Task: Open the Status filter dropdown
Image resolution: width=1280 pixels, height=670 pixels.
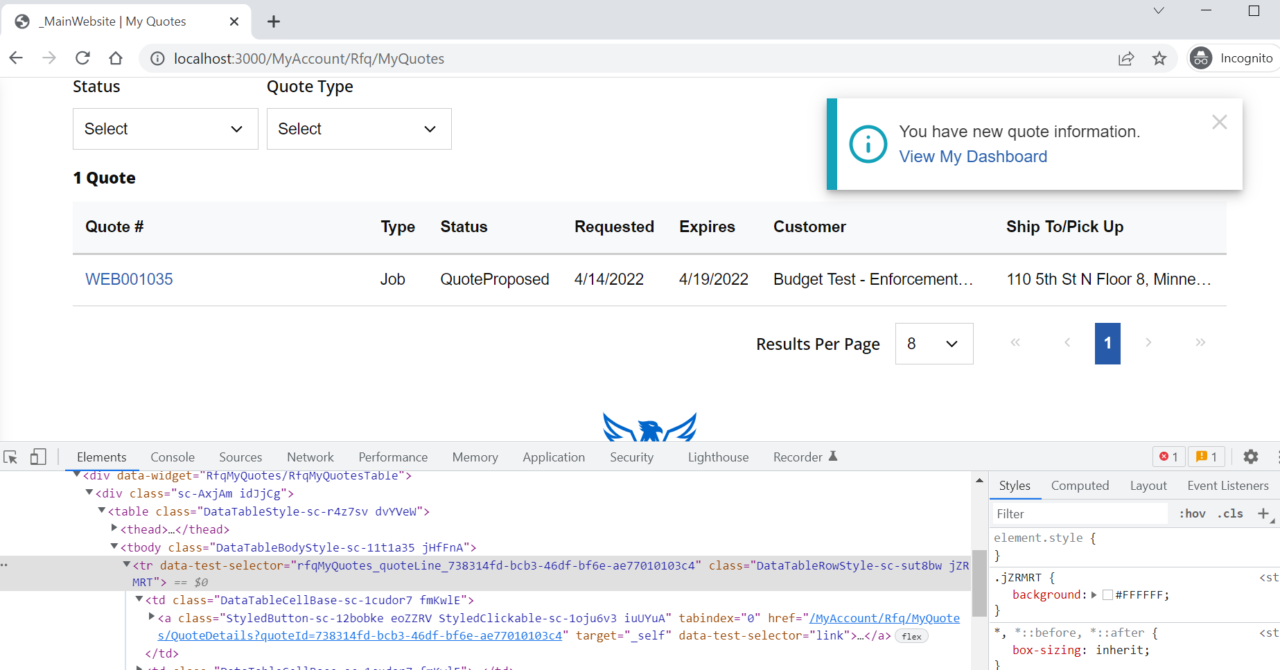Action: click(x=165, y=129)
